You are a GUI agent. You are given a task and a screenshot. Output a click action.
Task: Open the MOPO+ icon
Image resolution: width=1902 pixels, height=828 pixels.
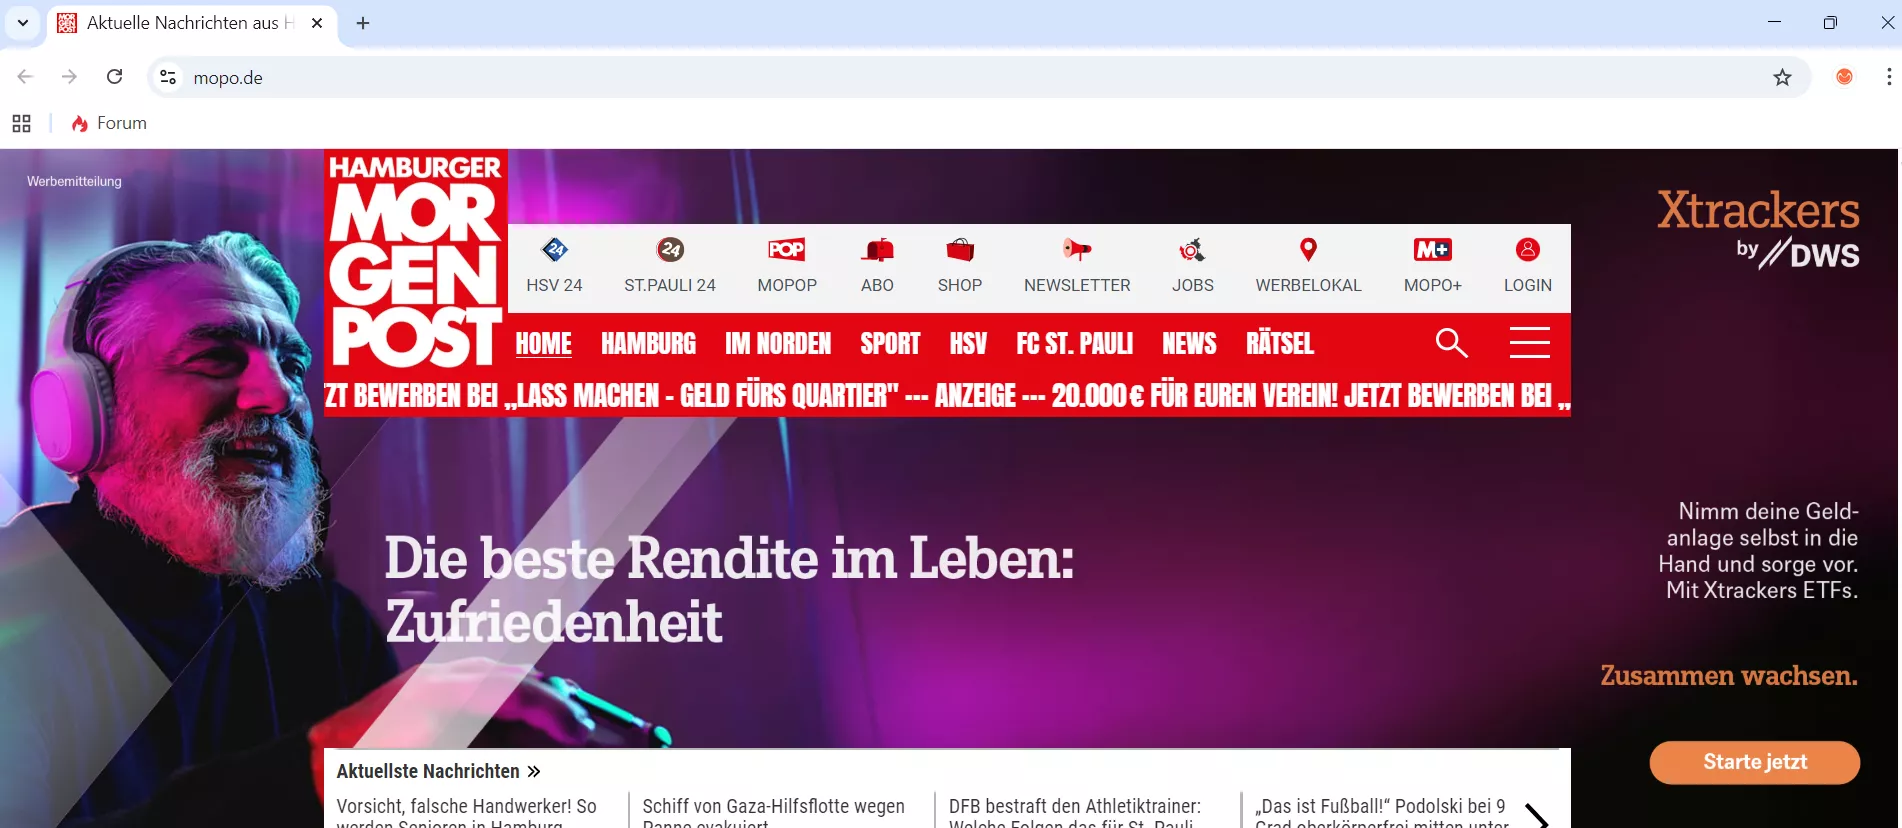click(1432, 250)
